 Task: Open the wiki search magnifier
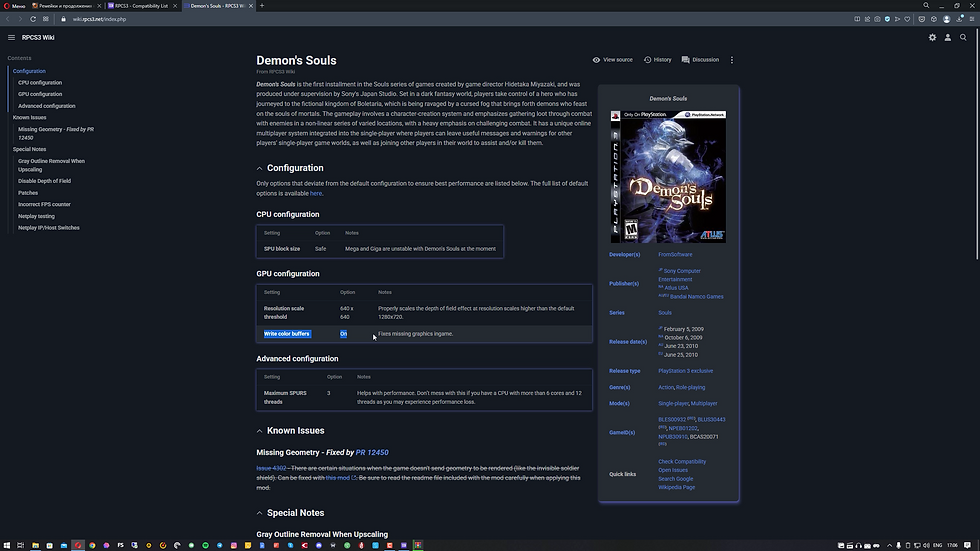(963, 37)
